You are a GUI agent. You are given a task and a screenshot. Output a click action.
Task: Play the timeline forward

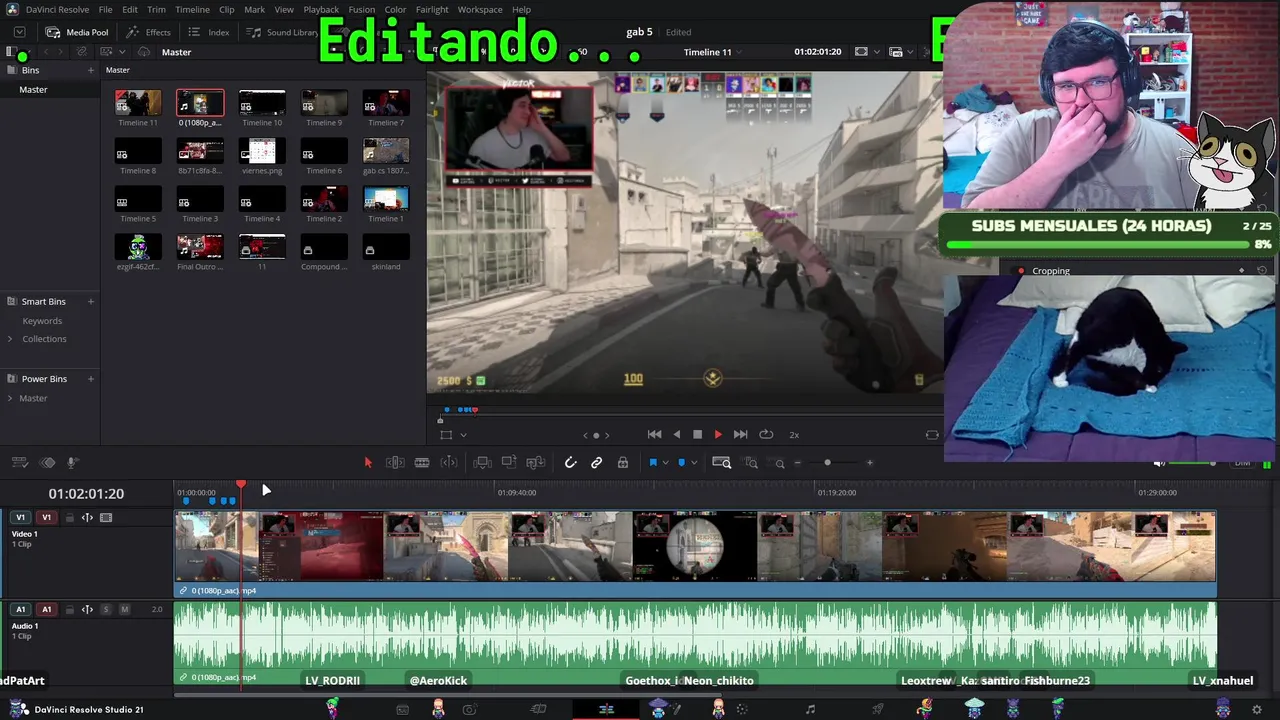(717, 434)
